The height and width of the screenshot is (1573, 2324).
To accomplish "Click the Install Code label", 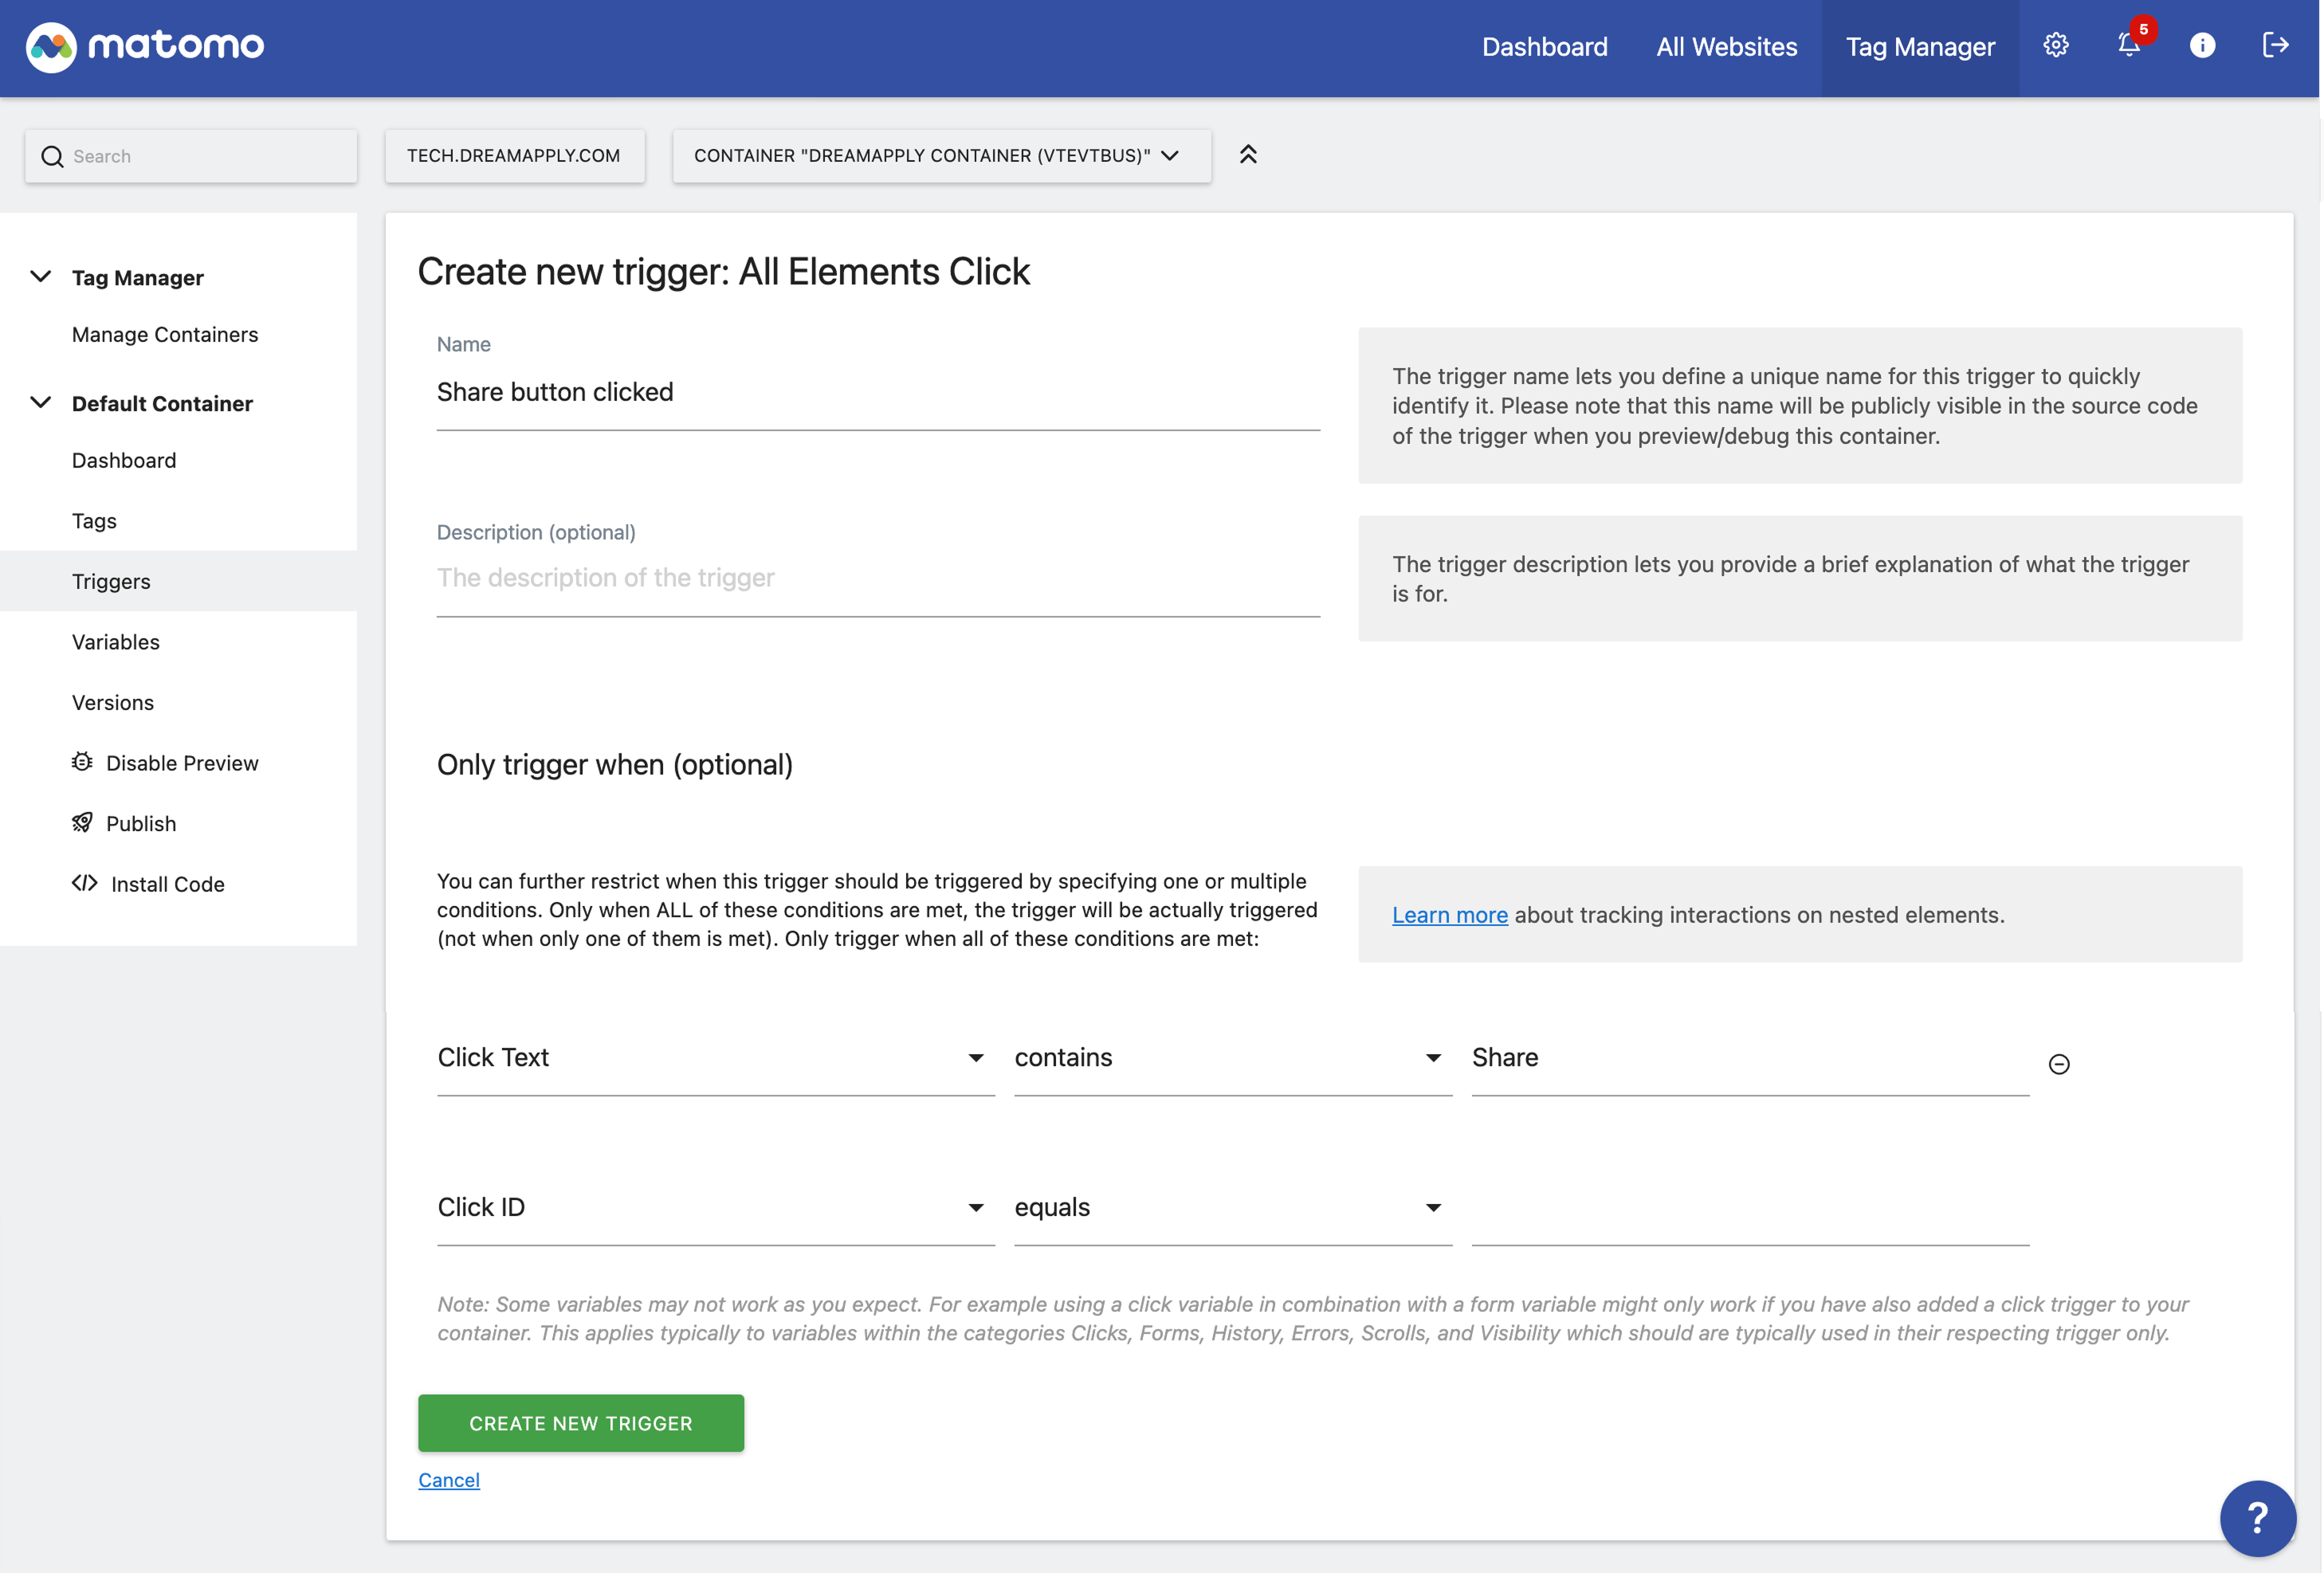I will pos(168,884).
